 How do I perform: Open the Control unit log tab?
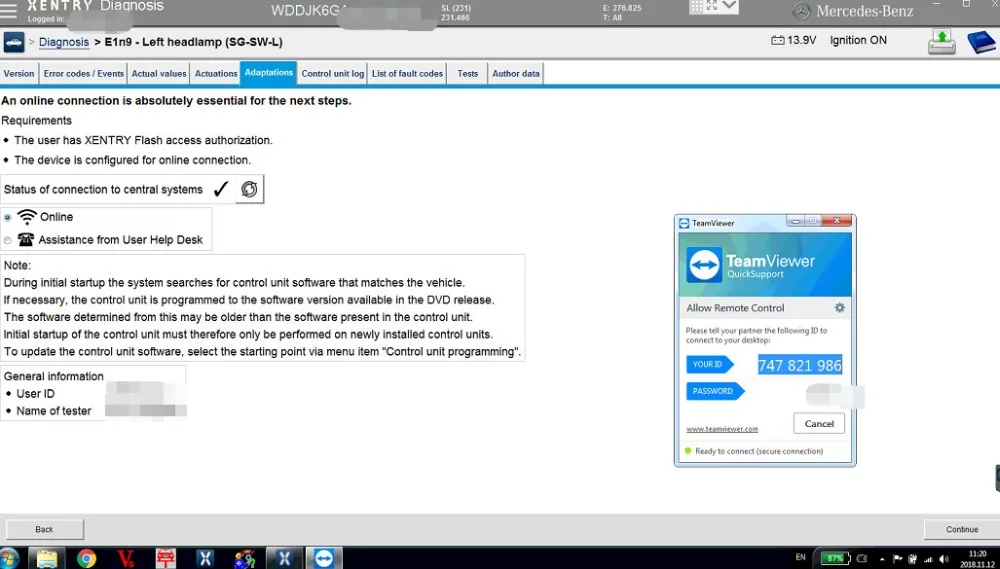coord(332,73)
